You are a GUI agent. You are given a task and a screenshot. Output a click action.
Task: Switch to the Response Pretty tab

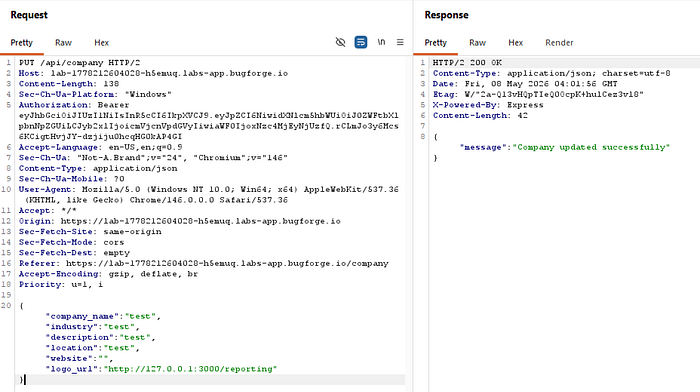435,43
